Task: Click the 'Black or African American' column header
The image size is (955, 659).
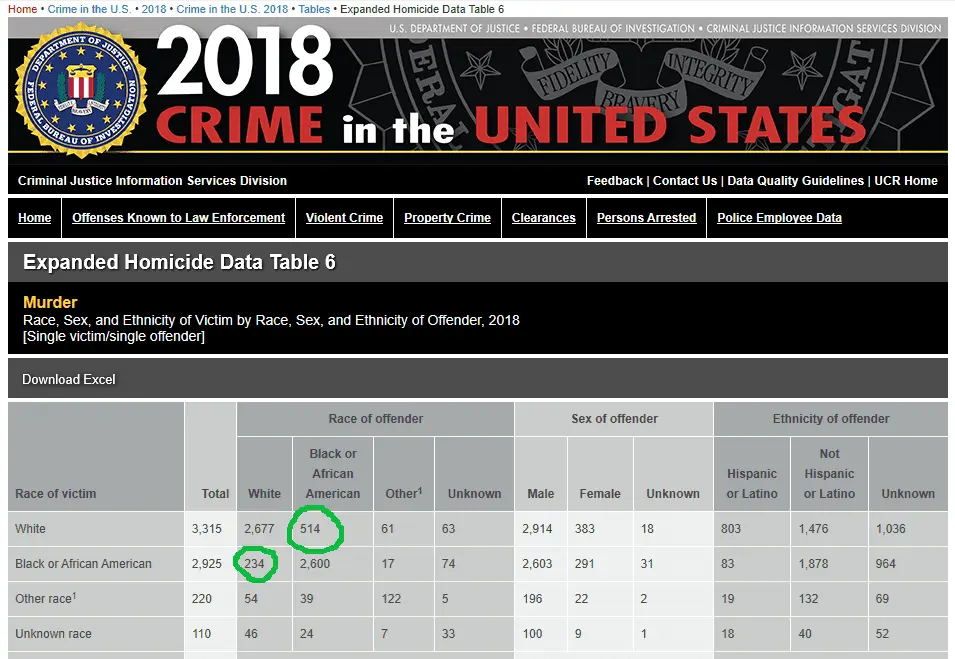Action: (333, 474)
